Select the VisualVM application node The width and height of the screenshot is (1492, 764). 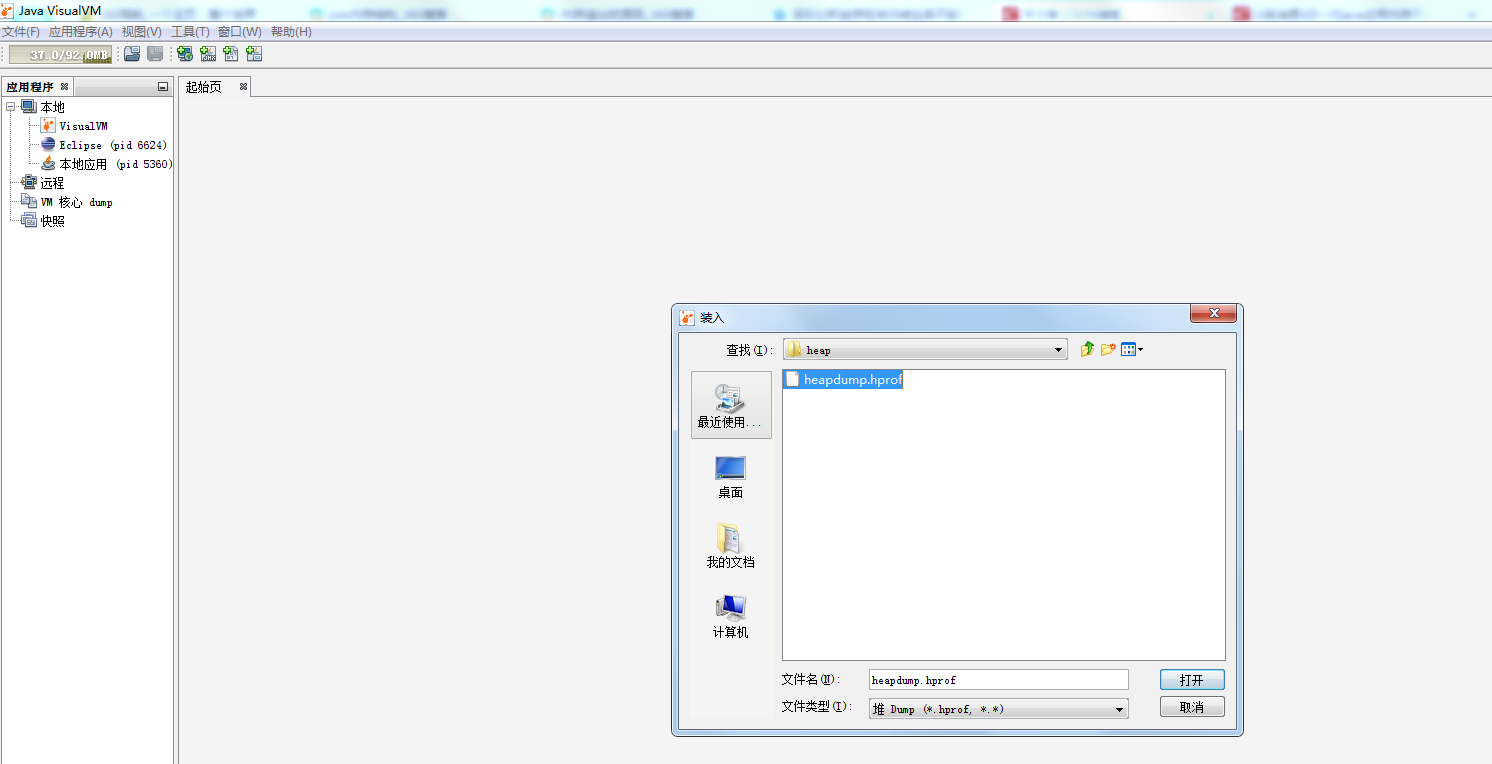pos(83,126)
